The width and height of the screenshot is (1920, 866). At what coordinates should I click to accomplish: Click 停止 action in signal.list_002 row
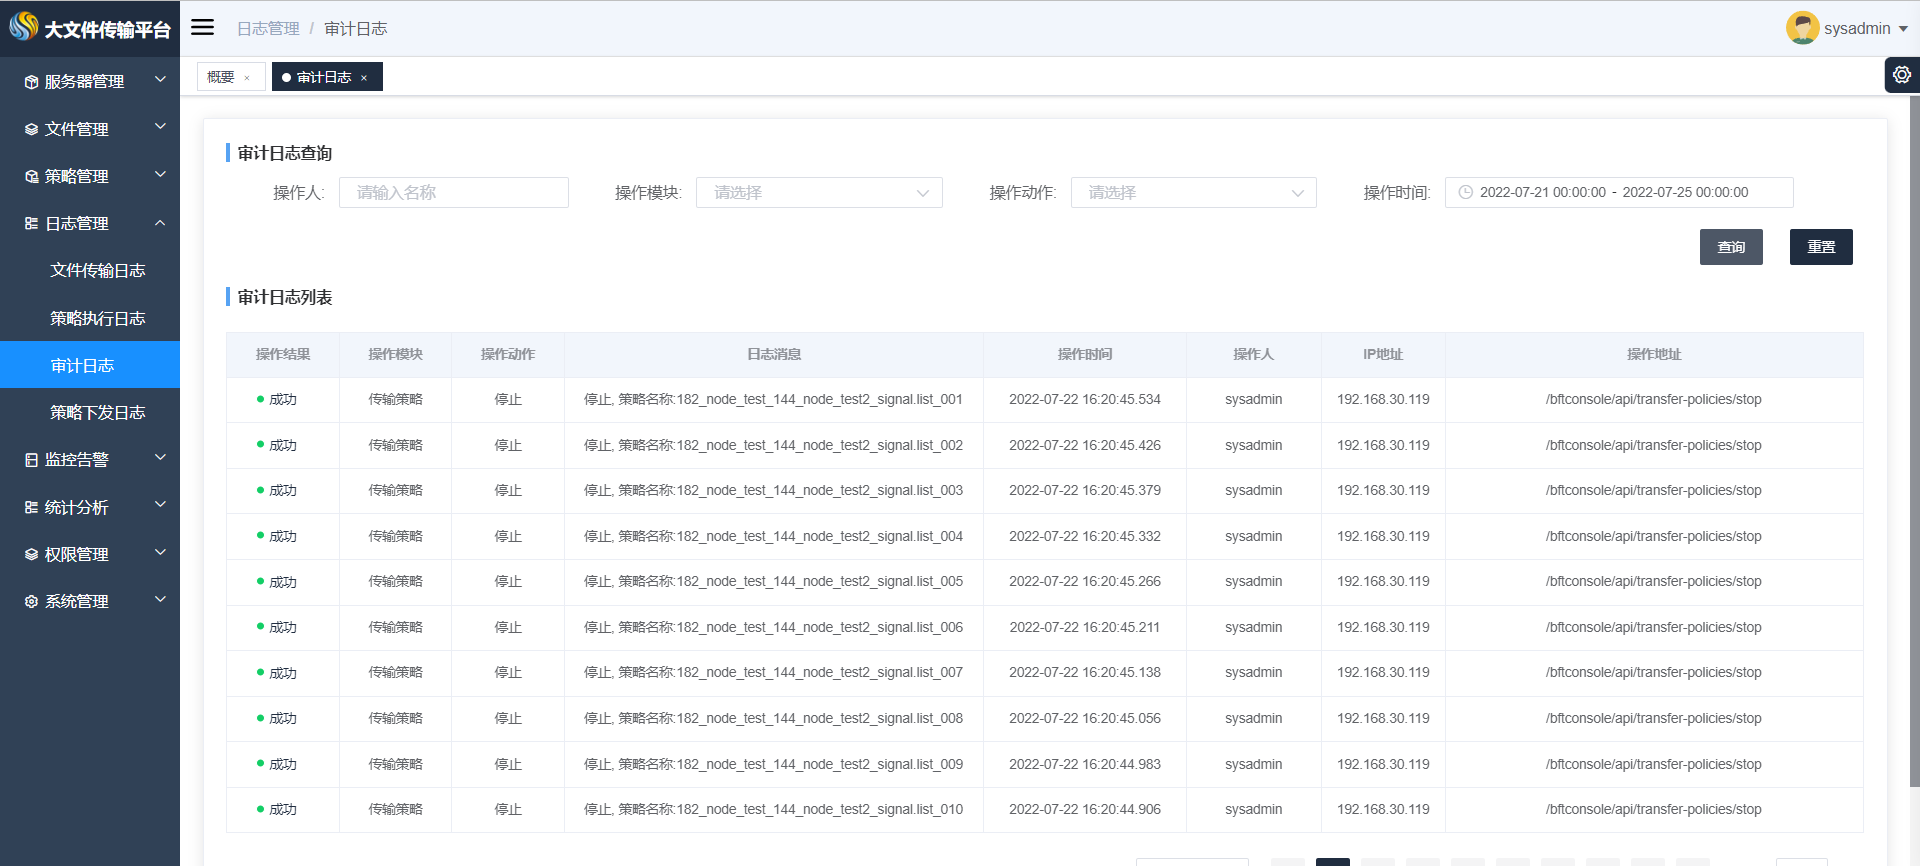(508, 445)
